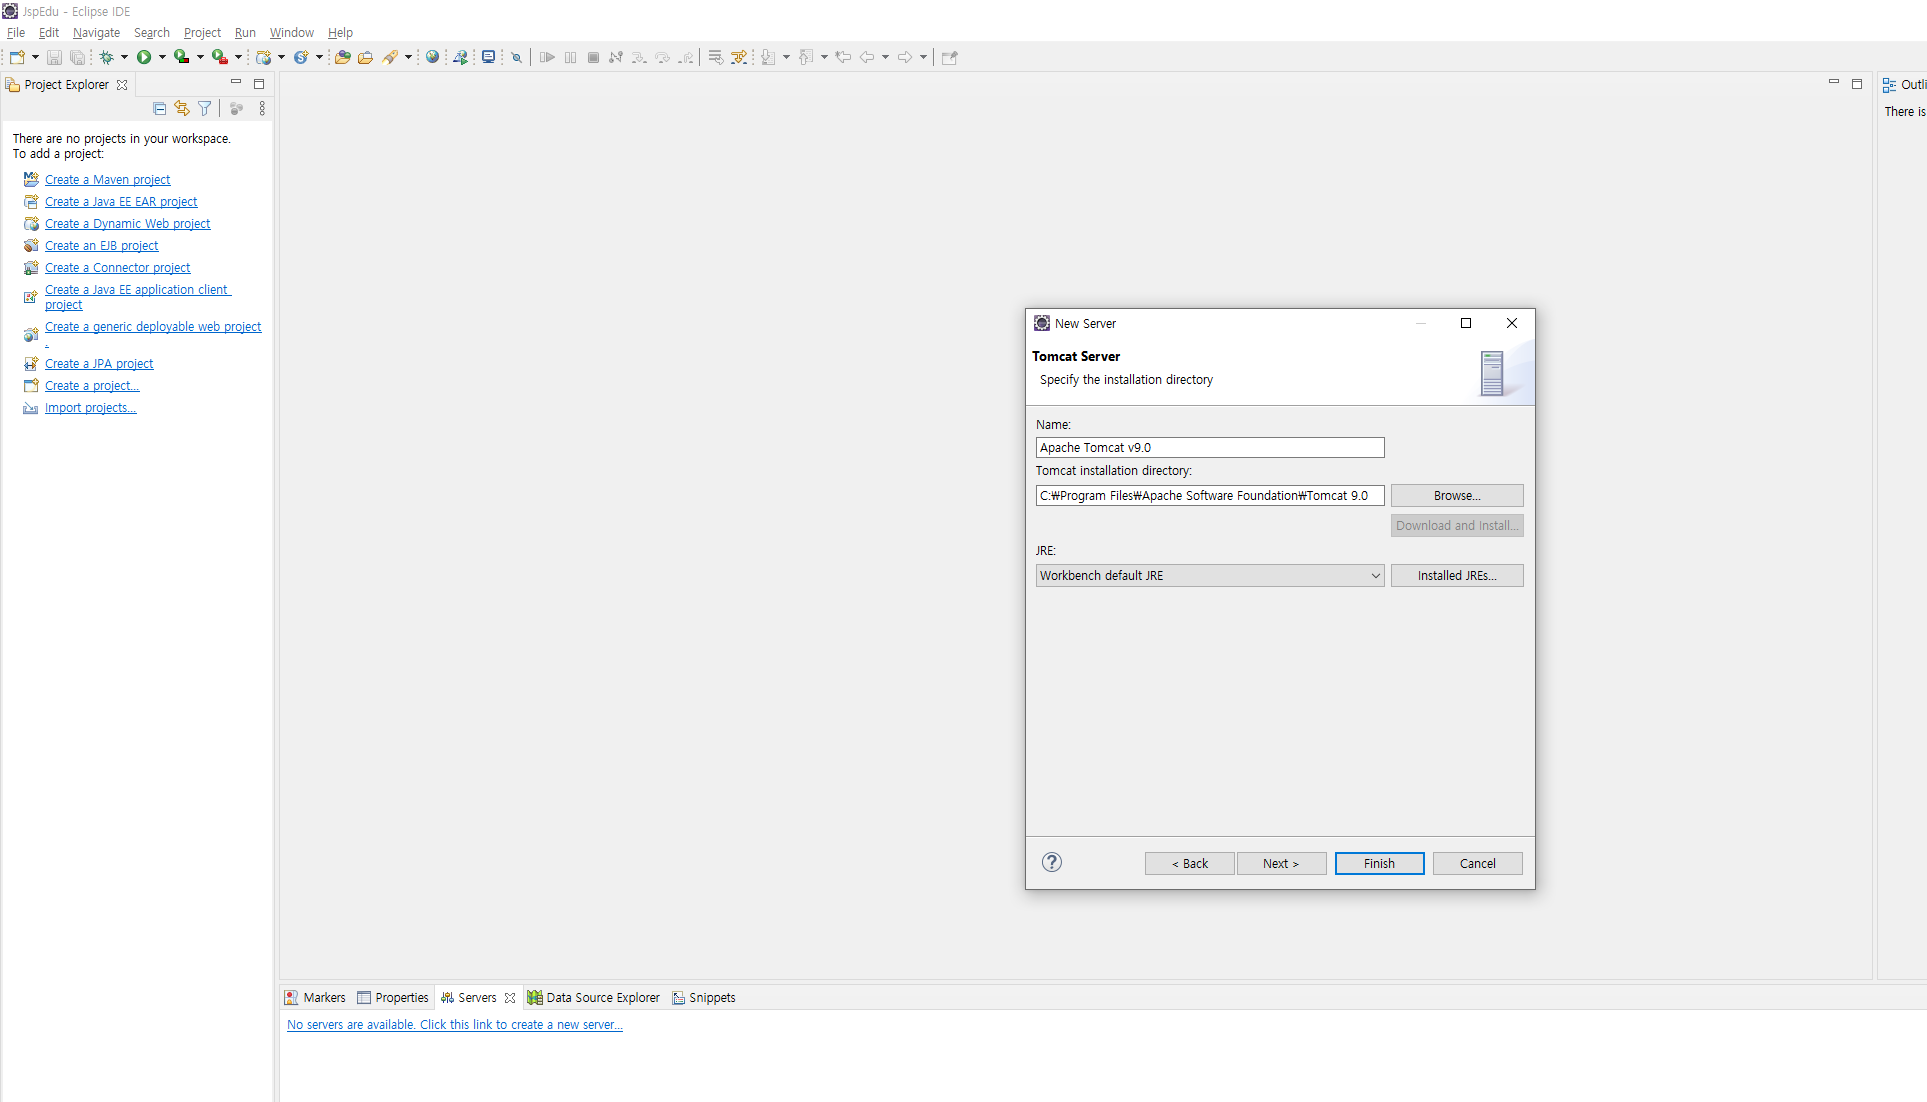
Task: Click the Open Task folder icon
Action: 366,57
